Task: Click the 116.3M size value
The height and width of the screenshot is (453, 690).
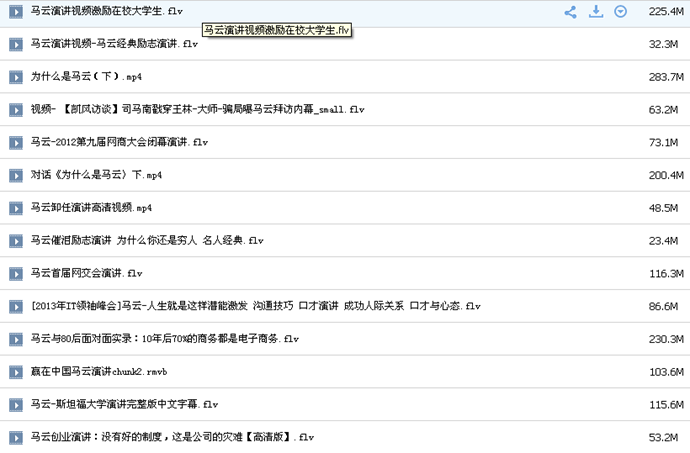Action: coord(666,273)
